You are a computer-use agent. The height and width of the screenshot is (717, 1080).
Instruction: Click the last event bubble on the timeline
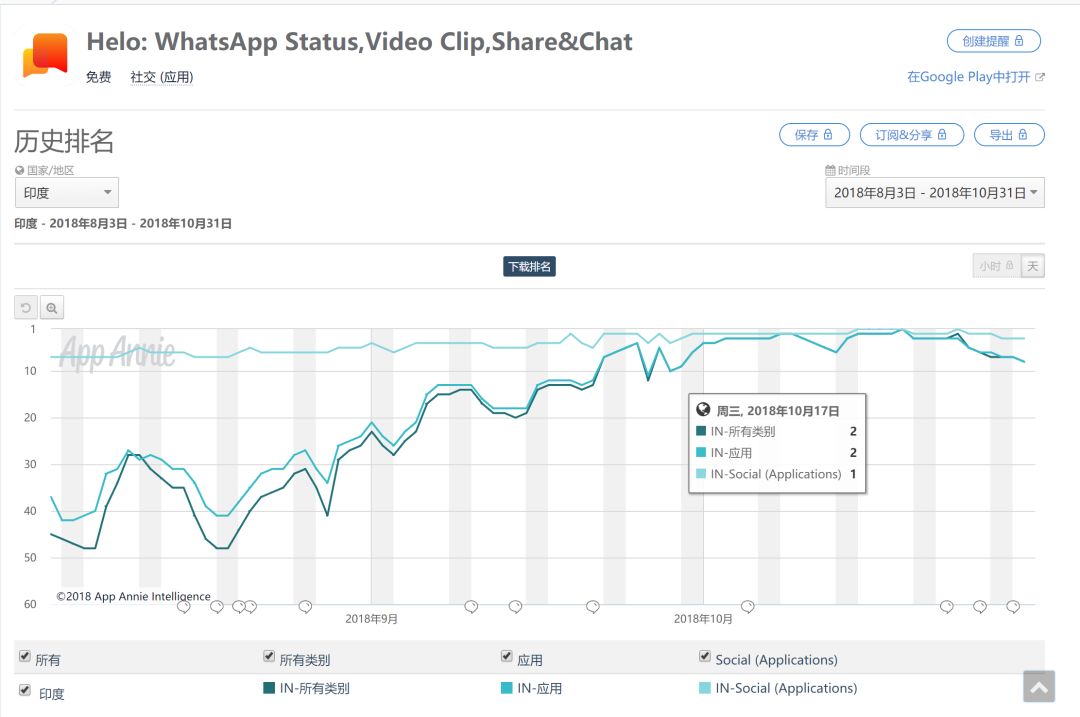(x=1013, y=606)
